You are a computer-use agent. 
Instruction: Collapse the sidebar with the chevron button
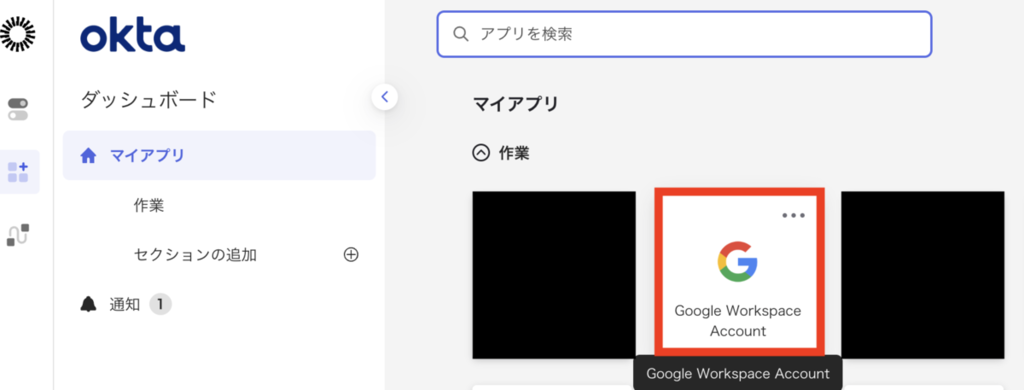385,97
